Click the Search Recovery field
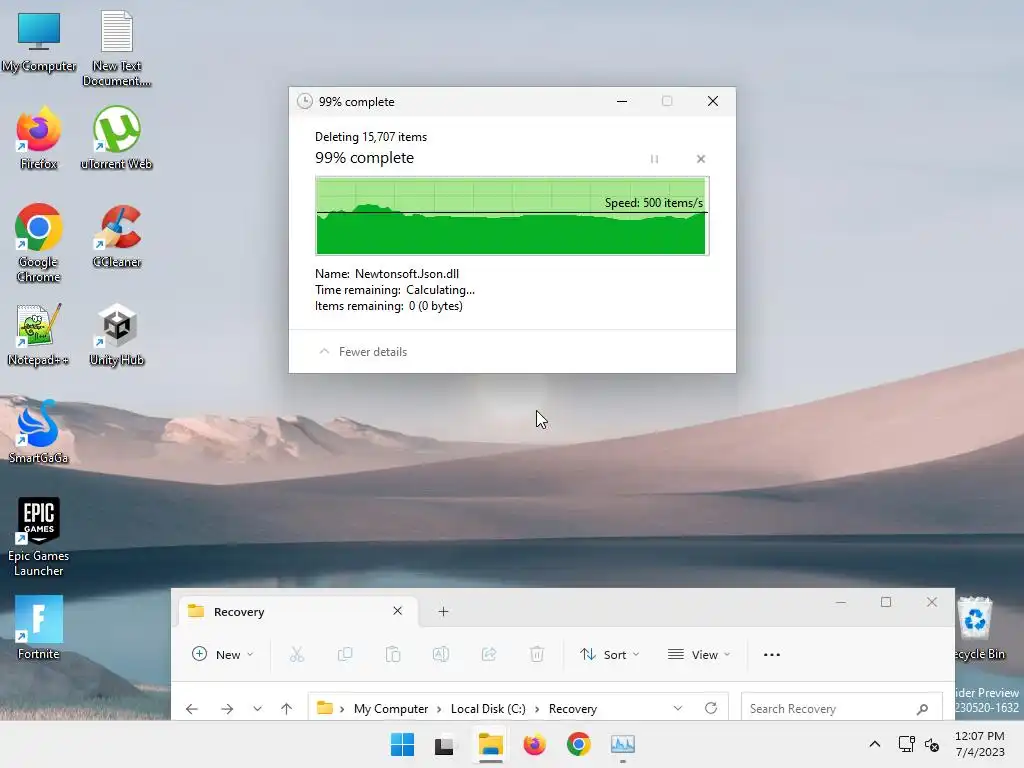Screen dimensions: 1024x768 click(841, 709)
